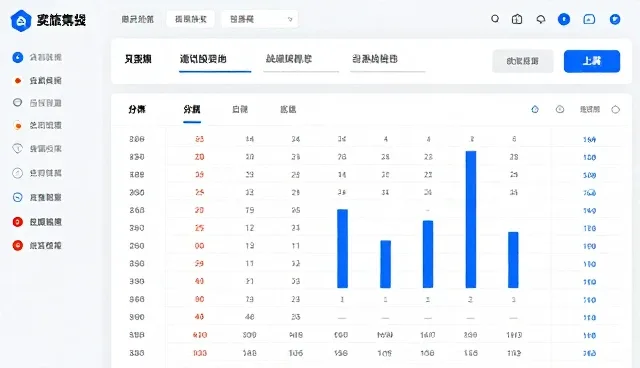Click the grey clock circle icon above table

[x=560, y=109]
